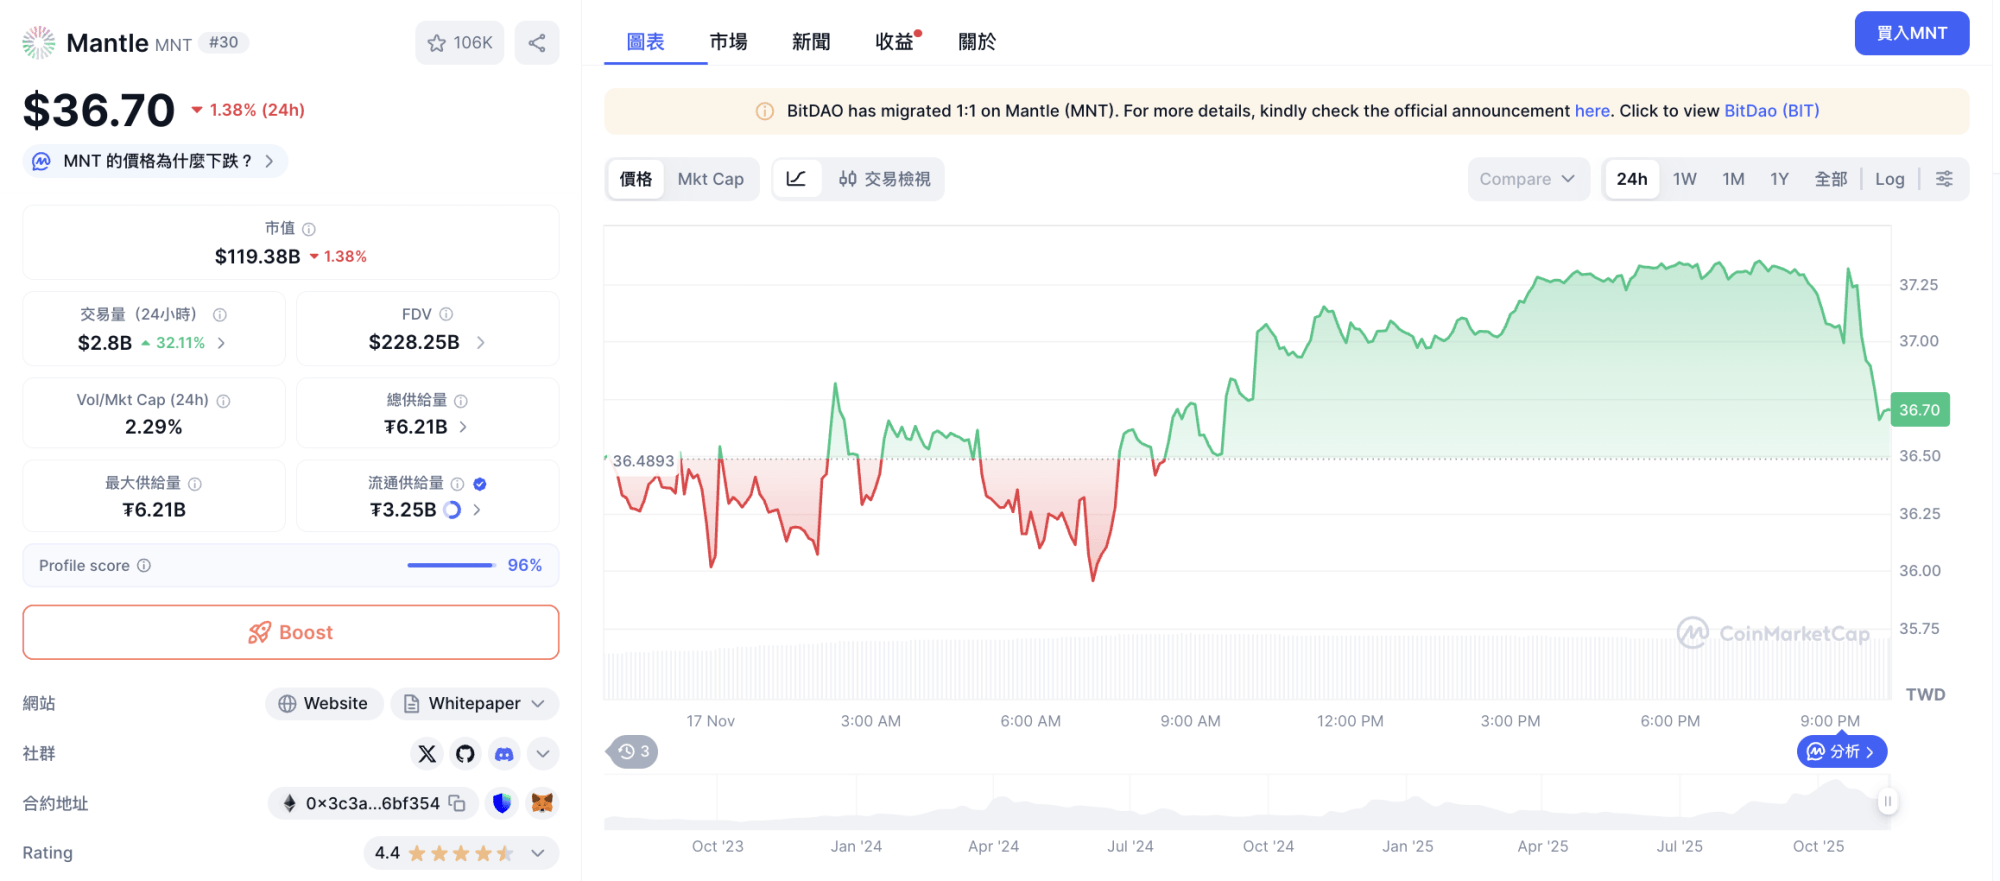Click the 4.4 star rating stars

[461, 853]
